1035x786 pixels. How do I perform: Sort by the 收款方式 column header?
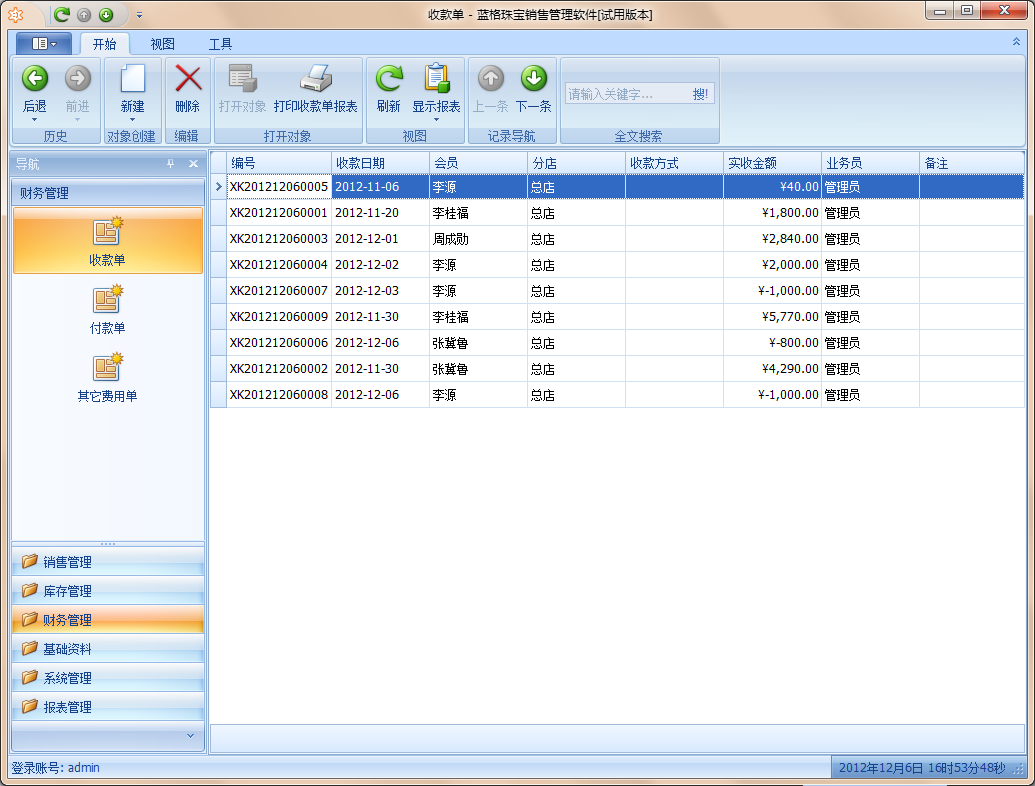click(x=675, y=163)
